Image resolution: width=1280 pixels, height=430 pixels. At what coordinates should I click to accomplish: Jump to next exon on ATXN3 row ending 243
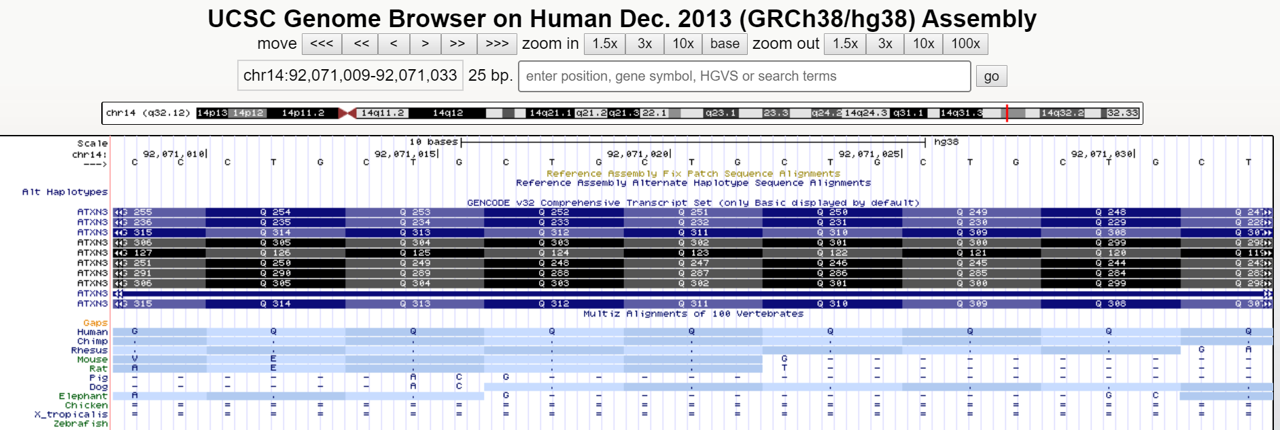point(1267,263)
